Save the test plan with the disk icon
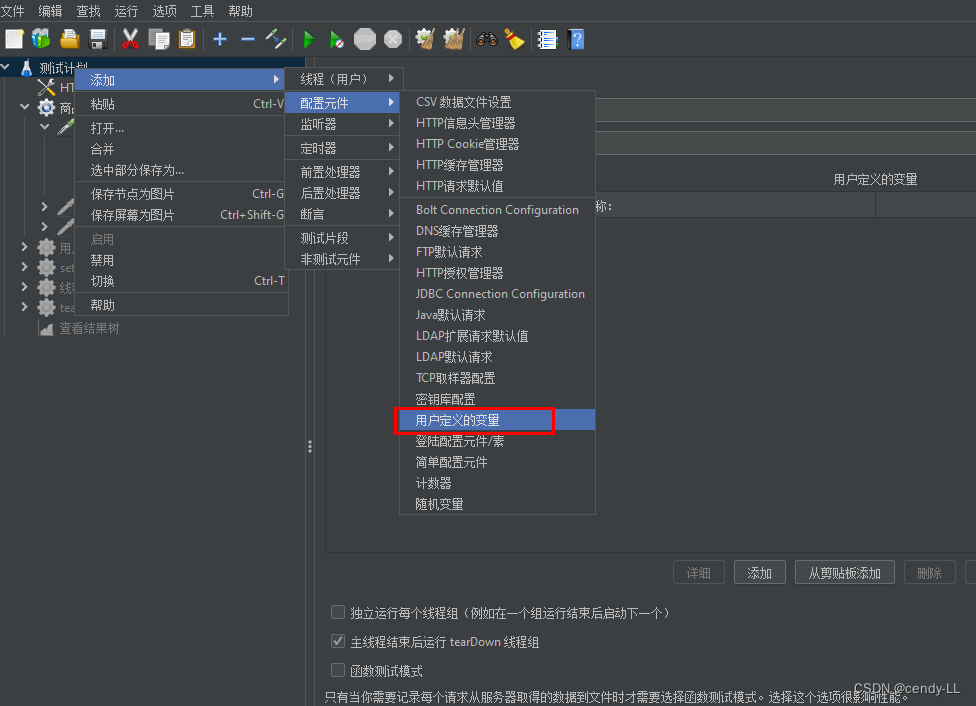Image resolution: width=976 pixels, height=706 pixels. pyautogui.click(x=97, y=39)
